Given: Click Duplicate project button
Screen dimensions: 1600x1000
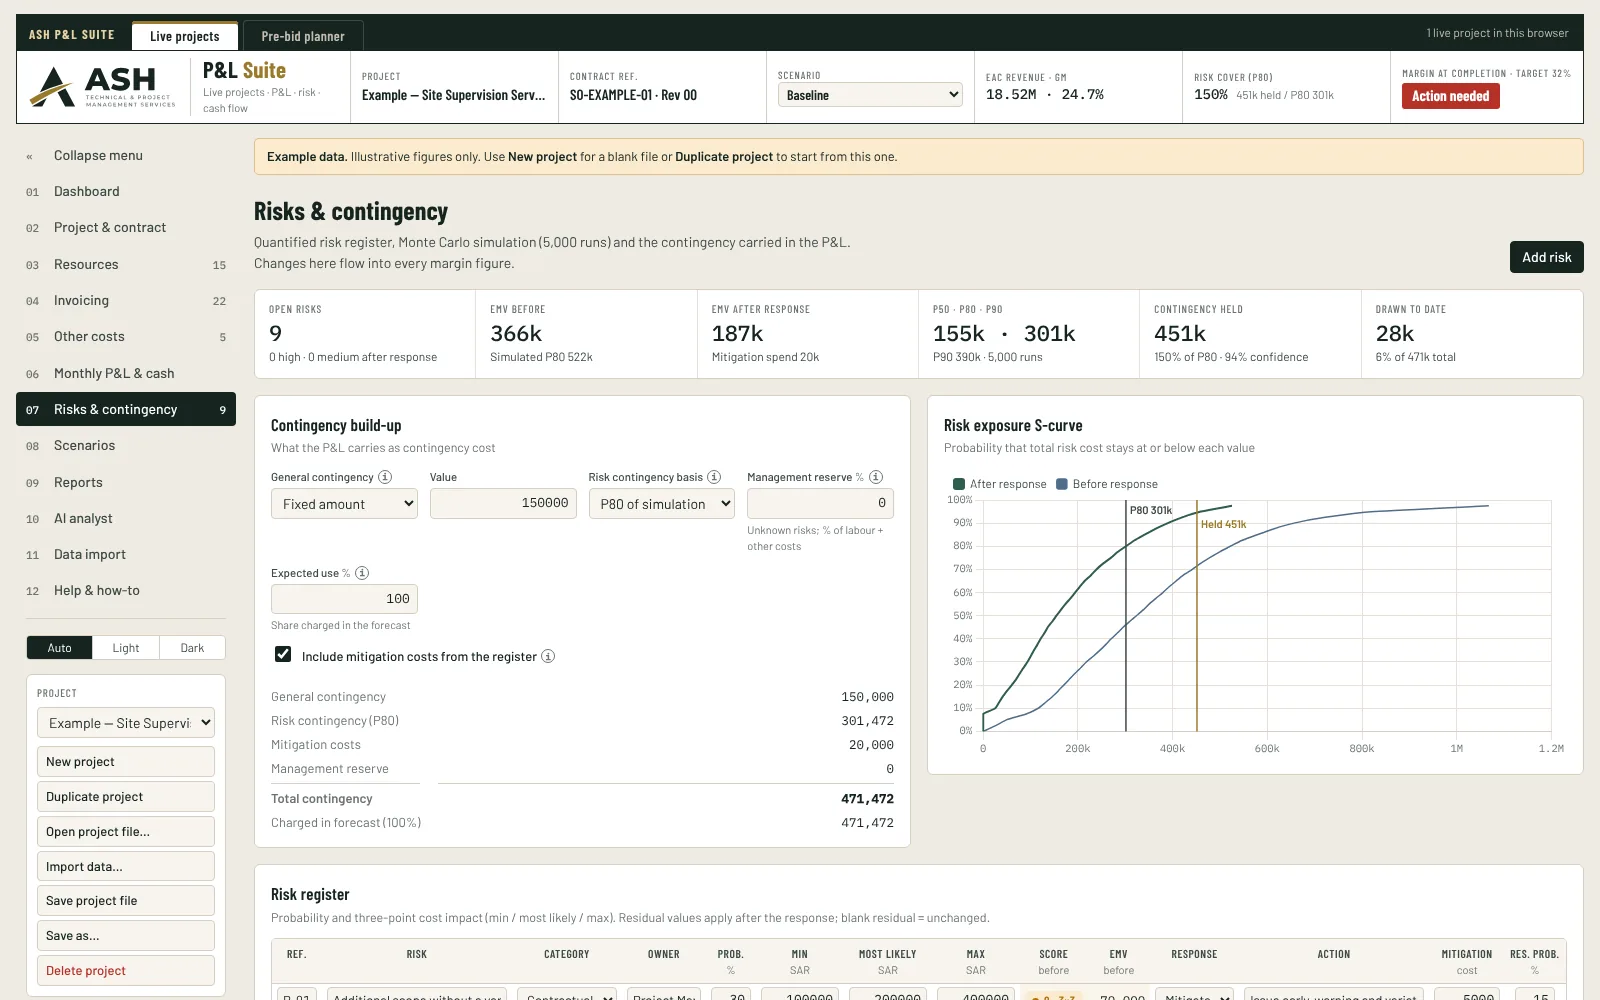Looking at the screenshot, I should tap(126, 797).
